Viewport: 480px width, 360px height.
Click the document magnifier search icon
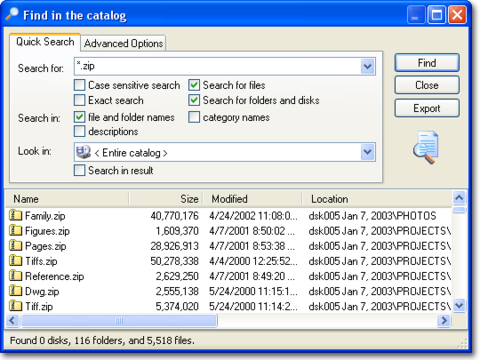point(426,147)
